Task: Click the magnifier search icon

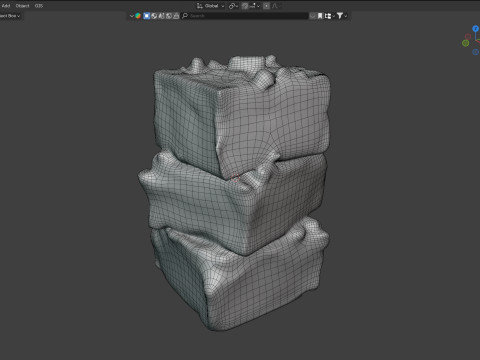Action: tap(185, 16)
